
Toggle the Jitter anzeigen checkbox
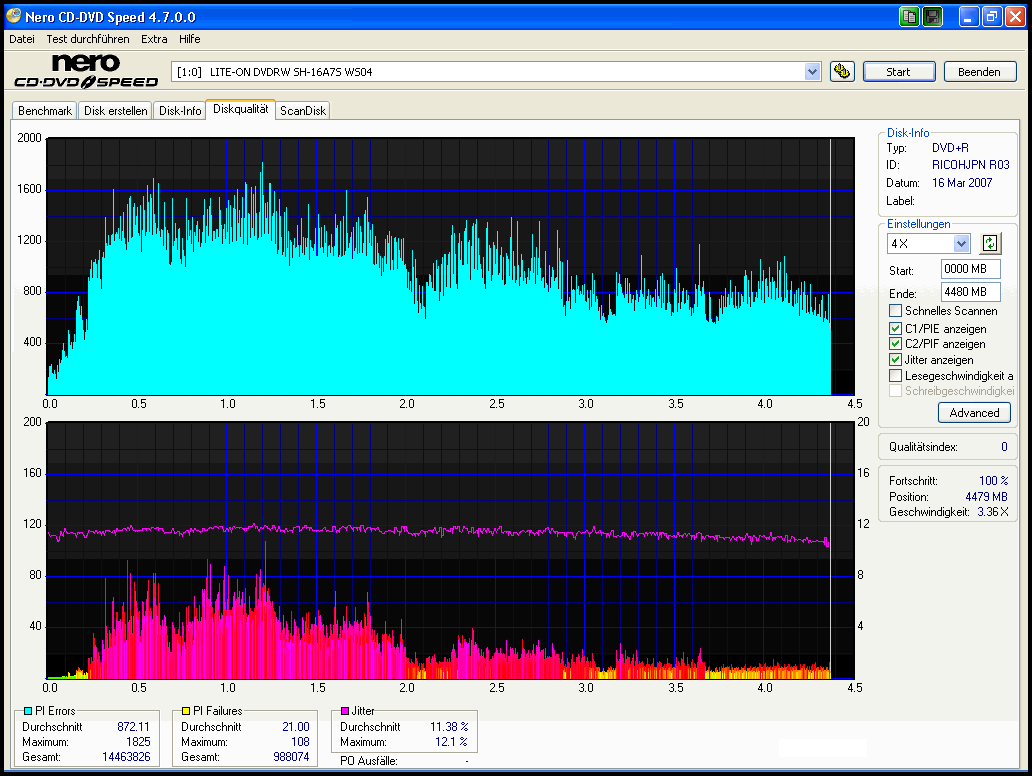[x=895, y=360]
